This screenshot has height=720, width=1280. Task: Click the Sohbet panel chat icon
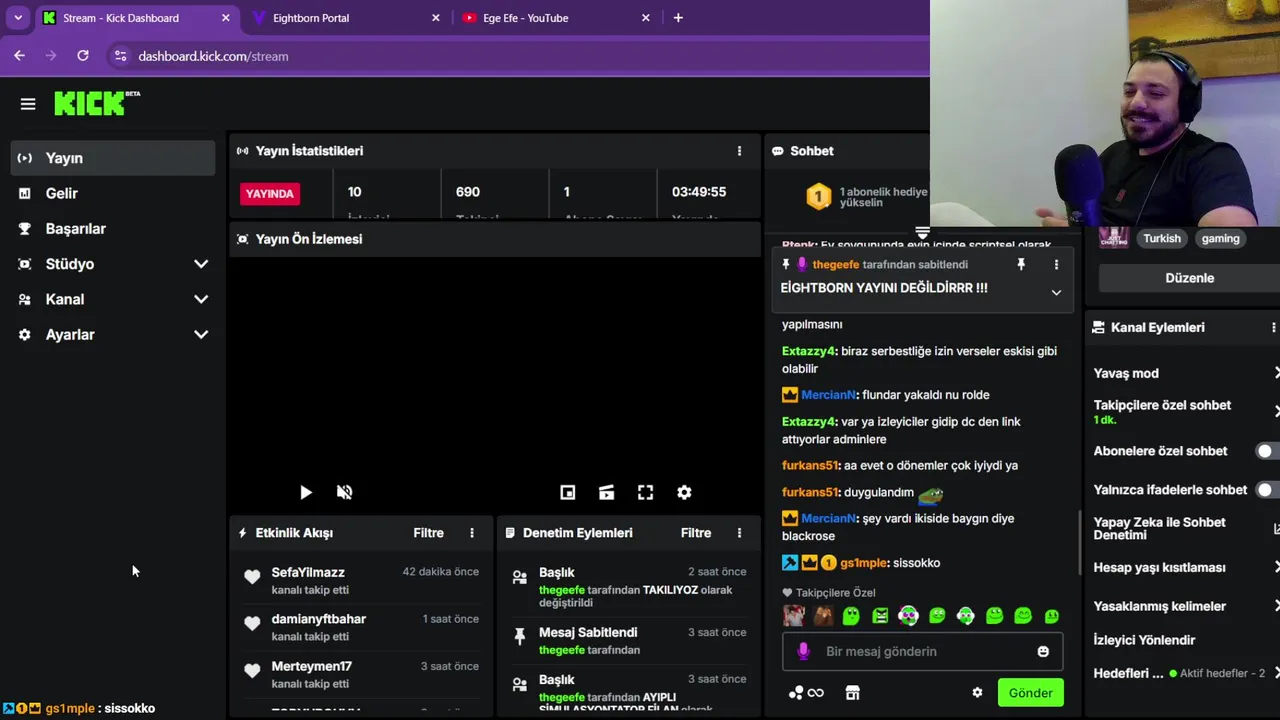(777, 151)
